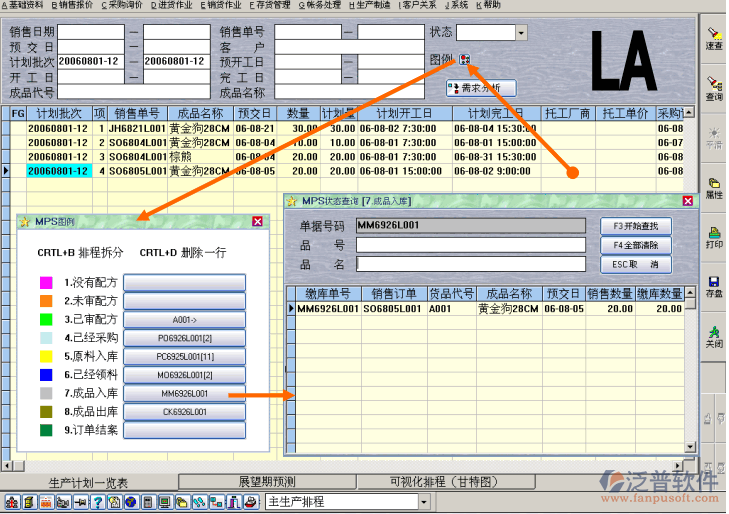Click the 需求分析 demand analysis button

tap(481, 88)
